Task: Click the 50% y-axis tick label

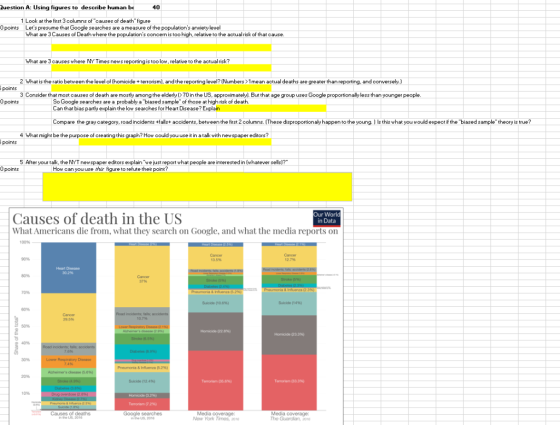Action: [25, 326]
